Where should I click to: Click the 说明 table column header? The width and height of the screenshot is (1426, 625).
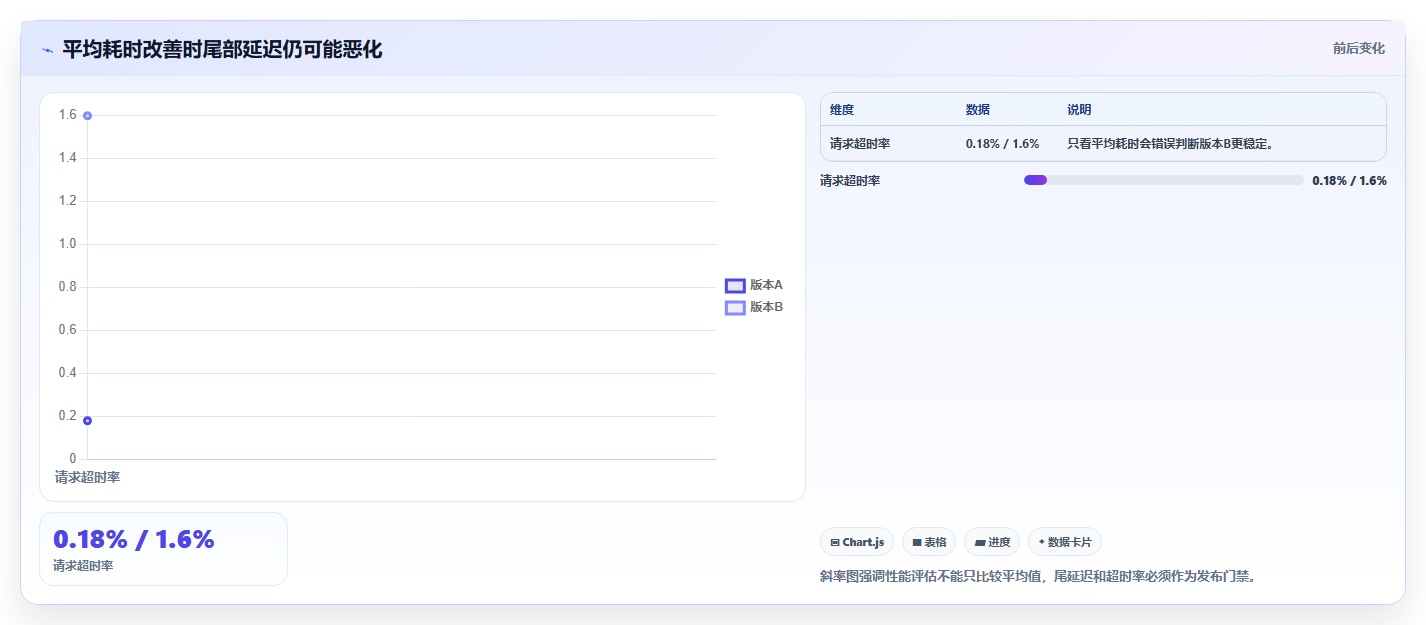click(x=1080, y=110)
